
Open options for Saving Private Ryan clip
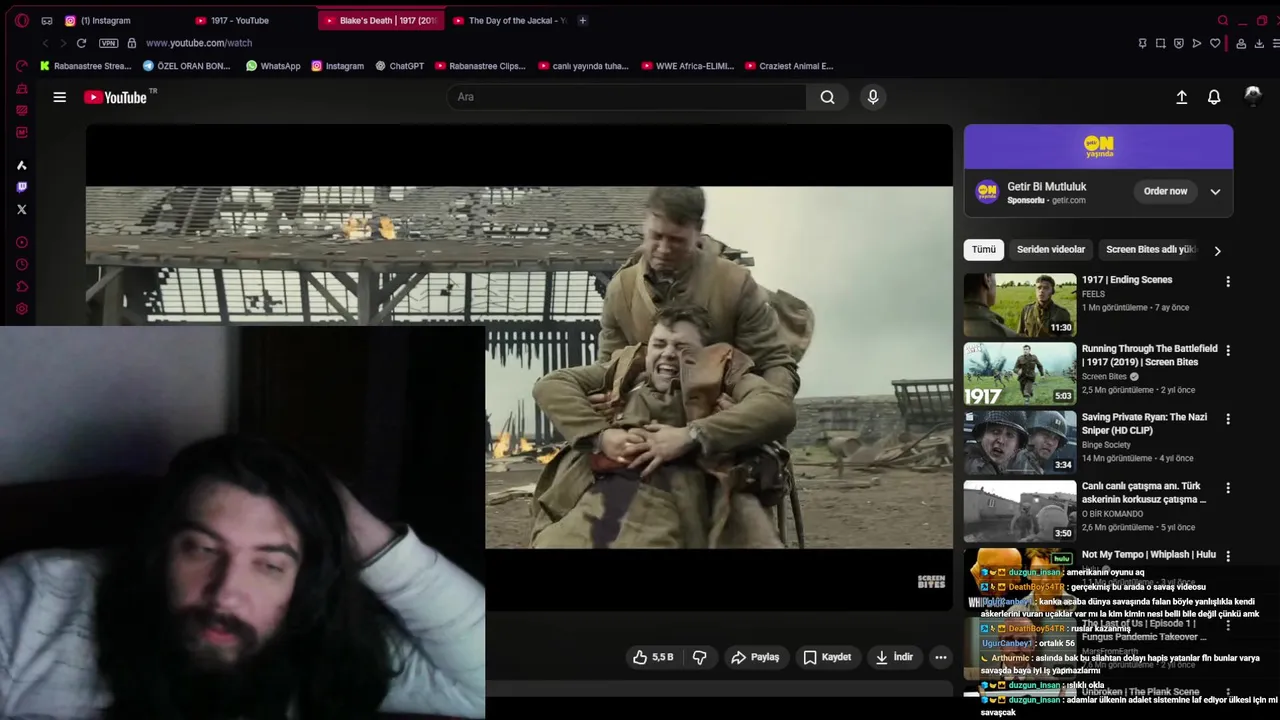click(x=1228, y=419)
